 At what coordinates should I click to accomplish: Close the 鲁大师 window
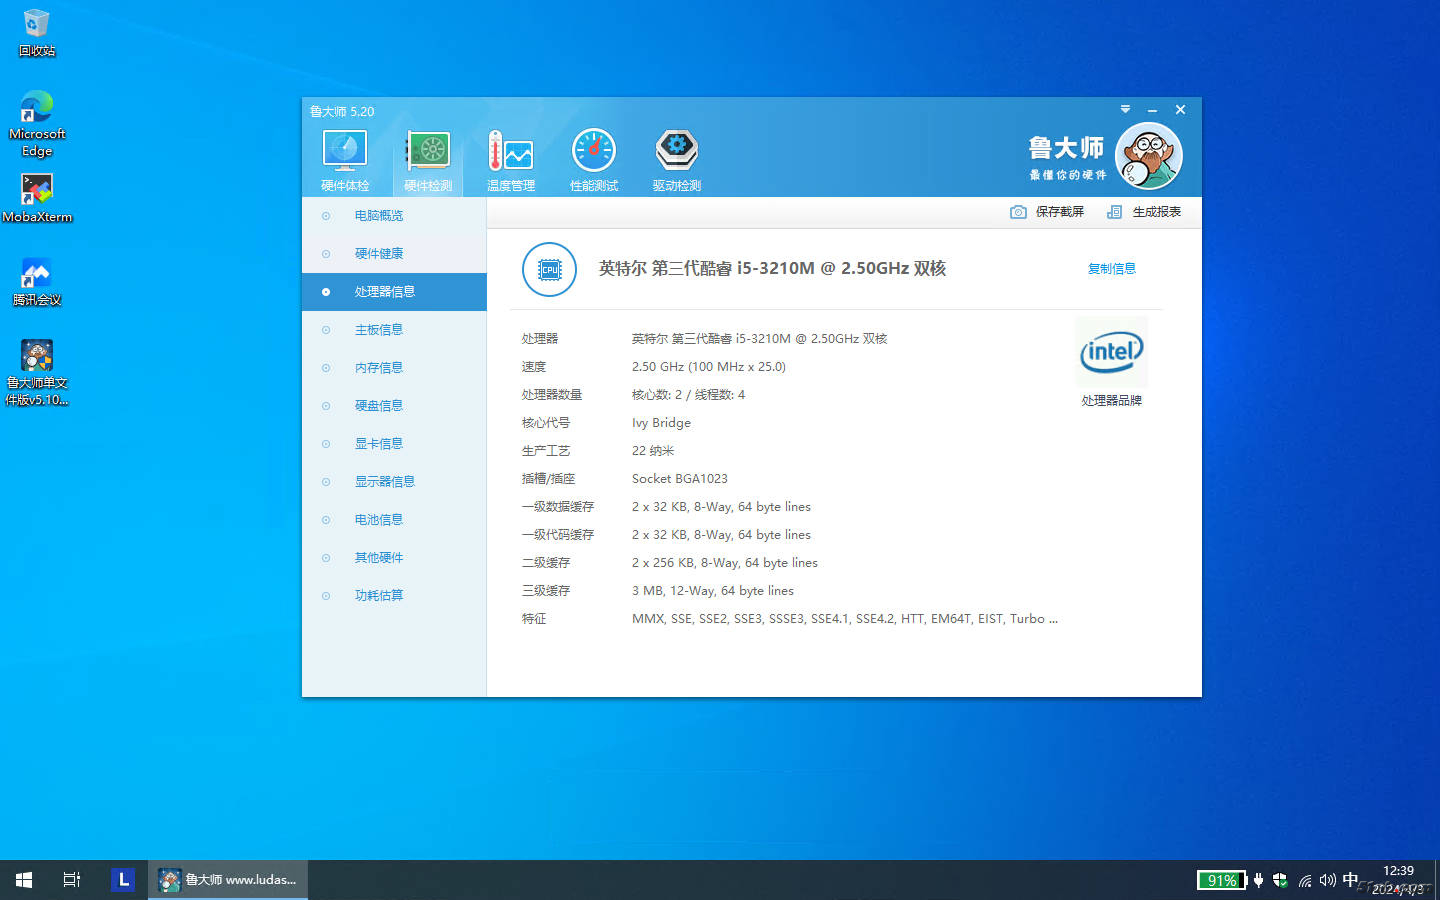pyautogui.click(x=1180, y=110)
